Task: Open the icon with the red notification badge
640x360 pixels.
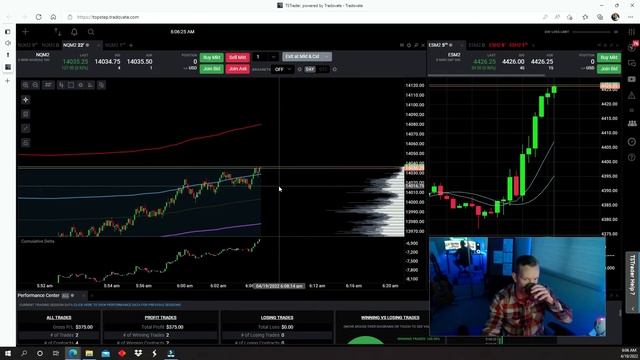Action: click(x=632, y=46)
